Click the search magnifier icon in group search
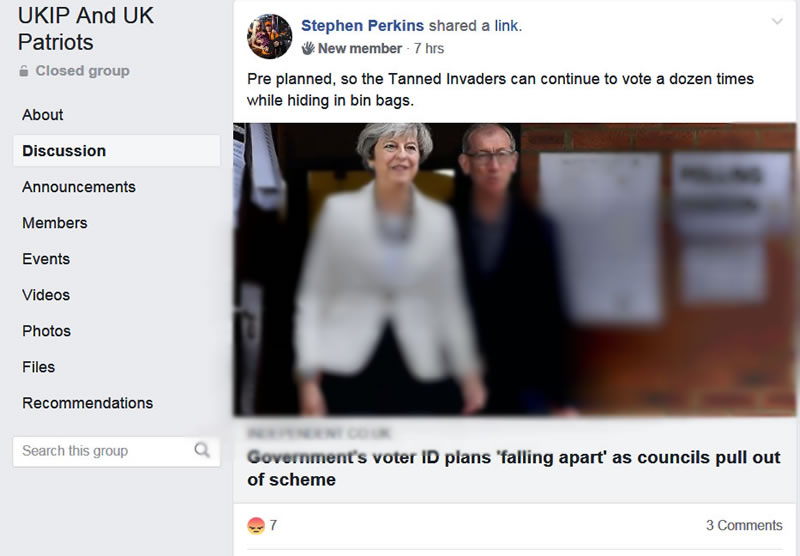 point(202,450)
